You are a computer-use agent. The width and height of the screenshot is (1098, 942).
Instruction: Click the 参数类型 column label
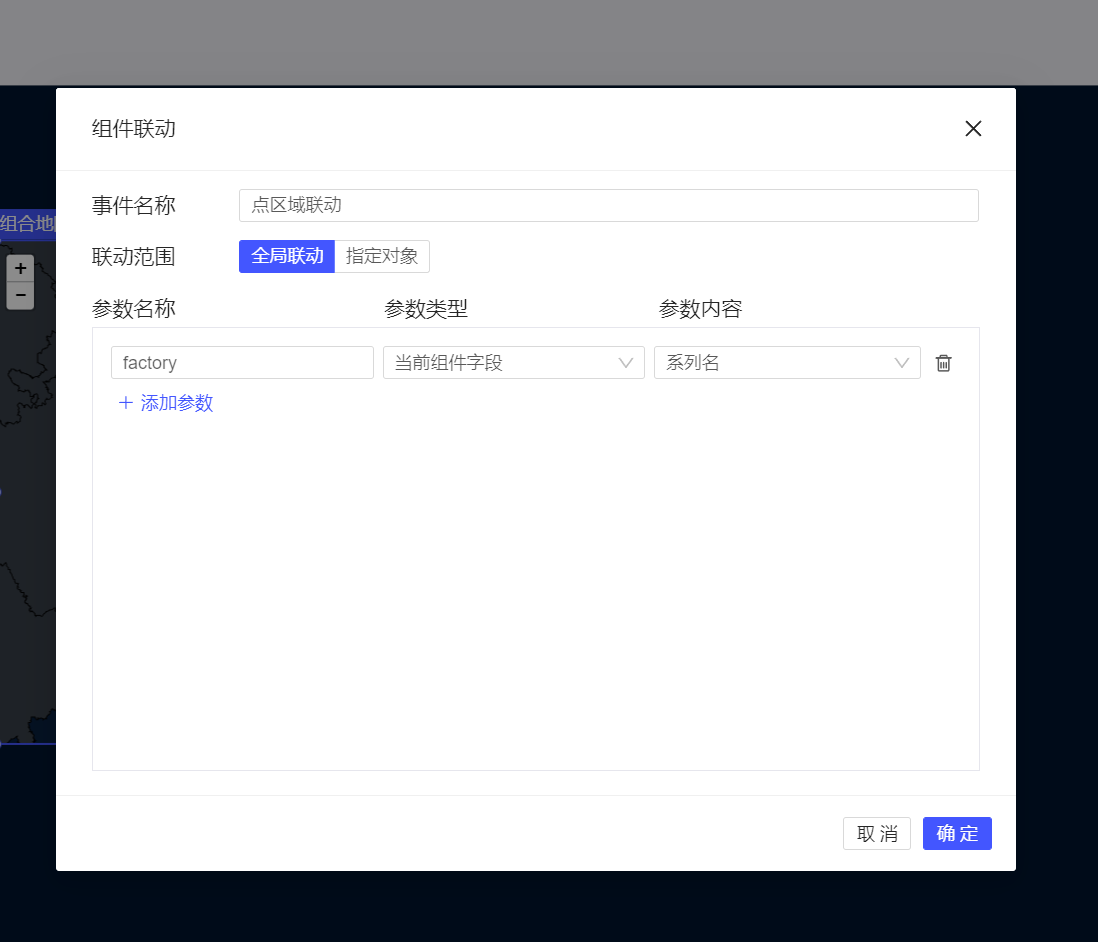coord(426,309)
